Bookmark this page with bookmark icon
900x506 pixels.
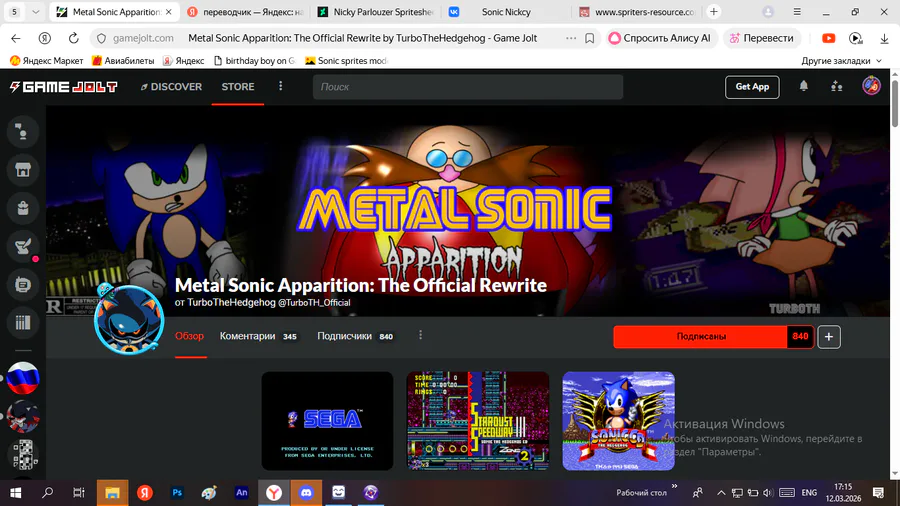[x=589, y=38]
